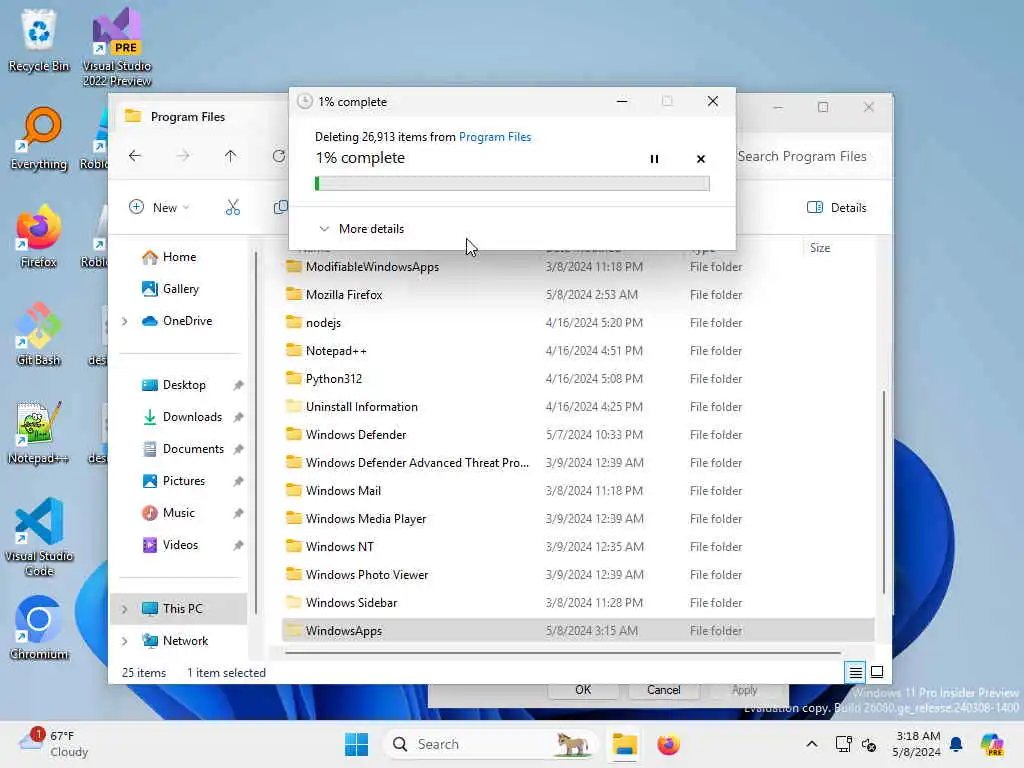Select the Windows Sidebar folder
Viewport: 1024px width, 768px height.
[x=578, y=603]
